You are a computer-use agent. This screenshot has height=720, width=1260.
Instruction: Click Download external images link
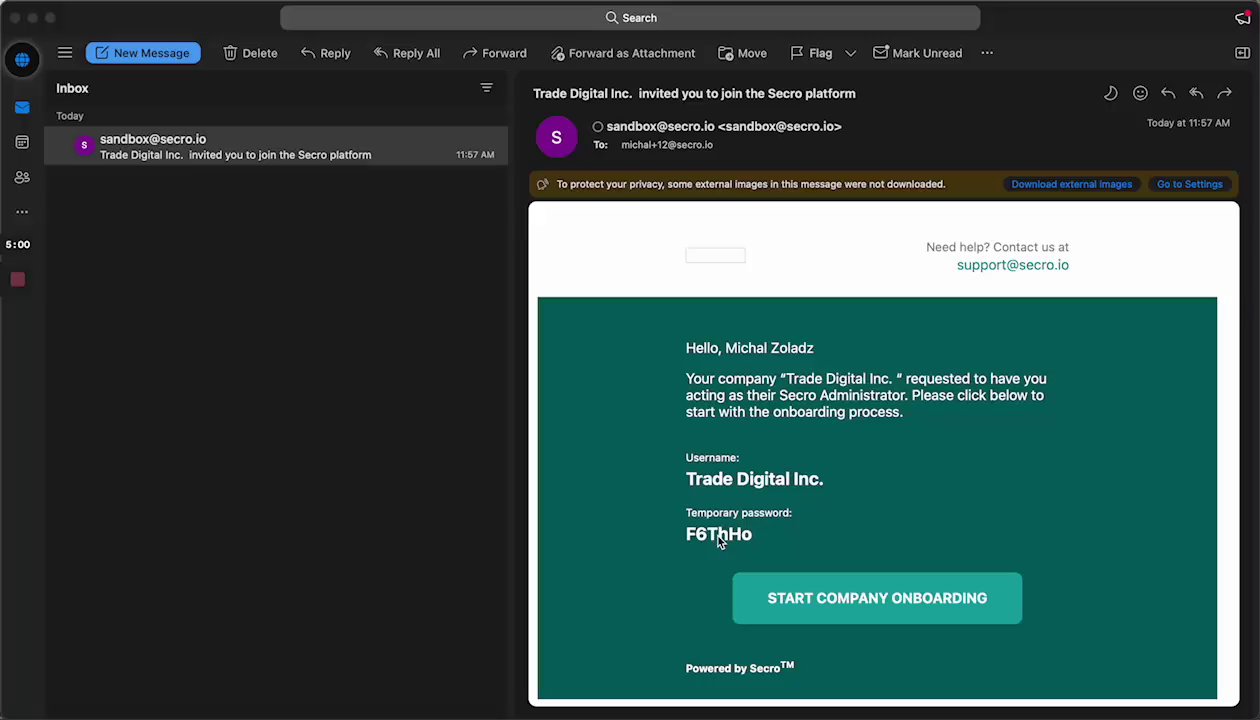pos(1071,184)
